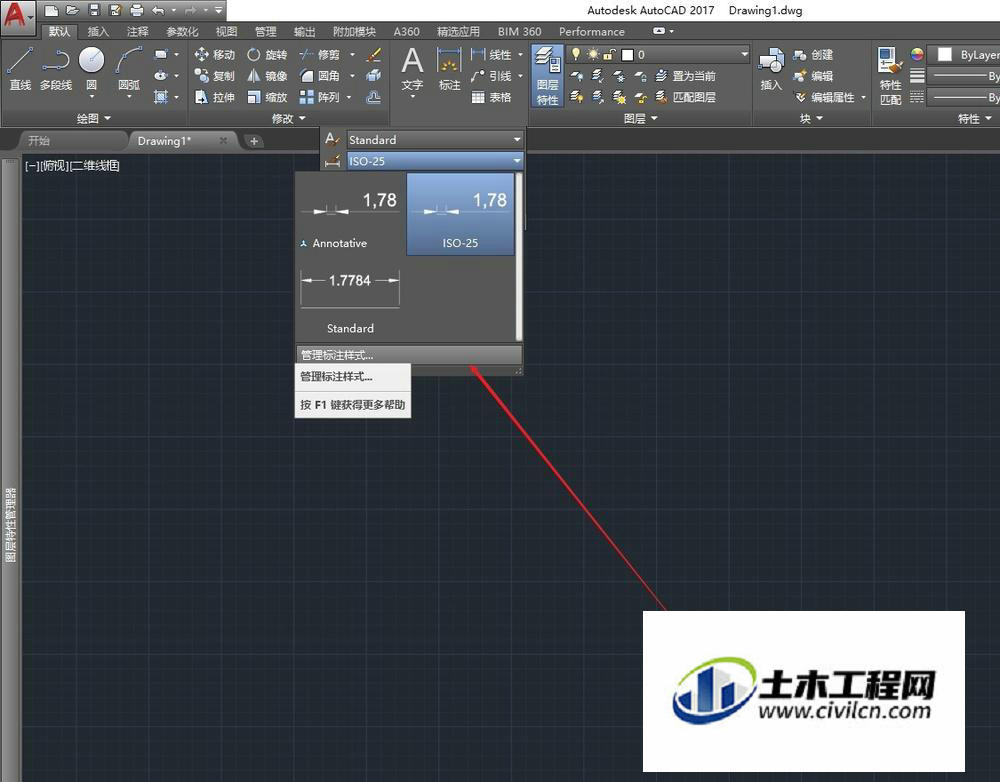
Task: Select the Arc (圆弧) tool
Action: 128,68
